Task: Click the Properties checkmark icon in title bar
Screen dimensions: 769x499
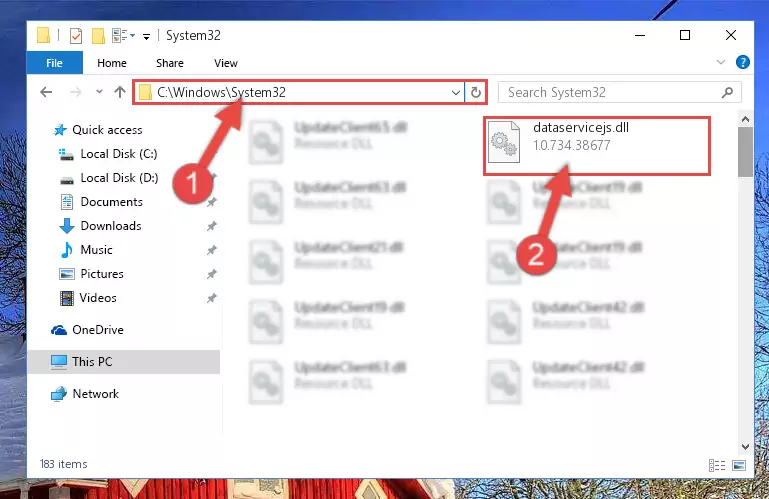Action: (x=76, y=36)
